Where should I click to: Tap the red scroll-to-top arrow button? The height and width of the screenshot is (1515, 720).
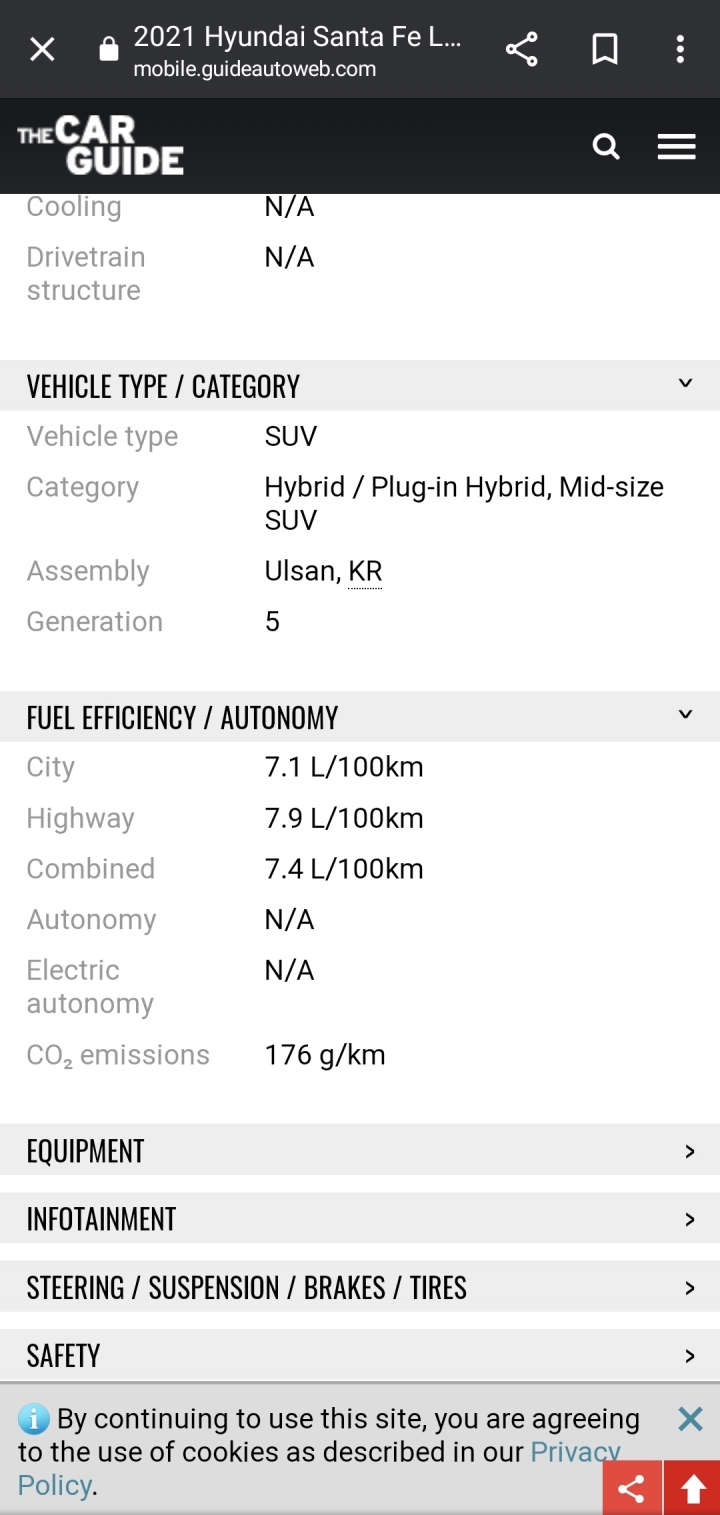(x=692, y=1488)
